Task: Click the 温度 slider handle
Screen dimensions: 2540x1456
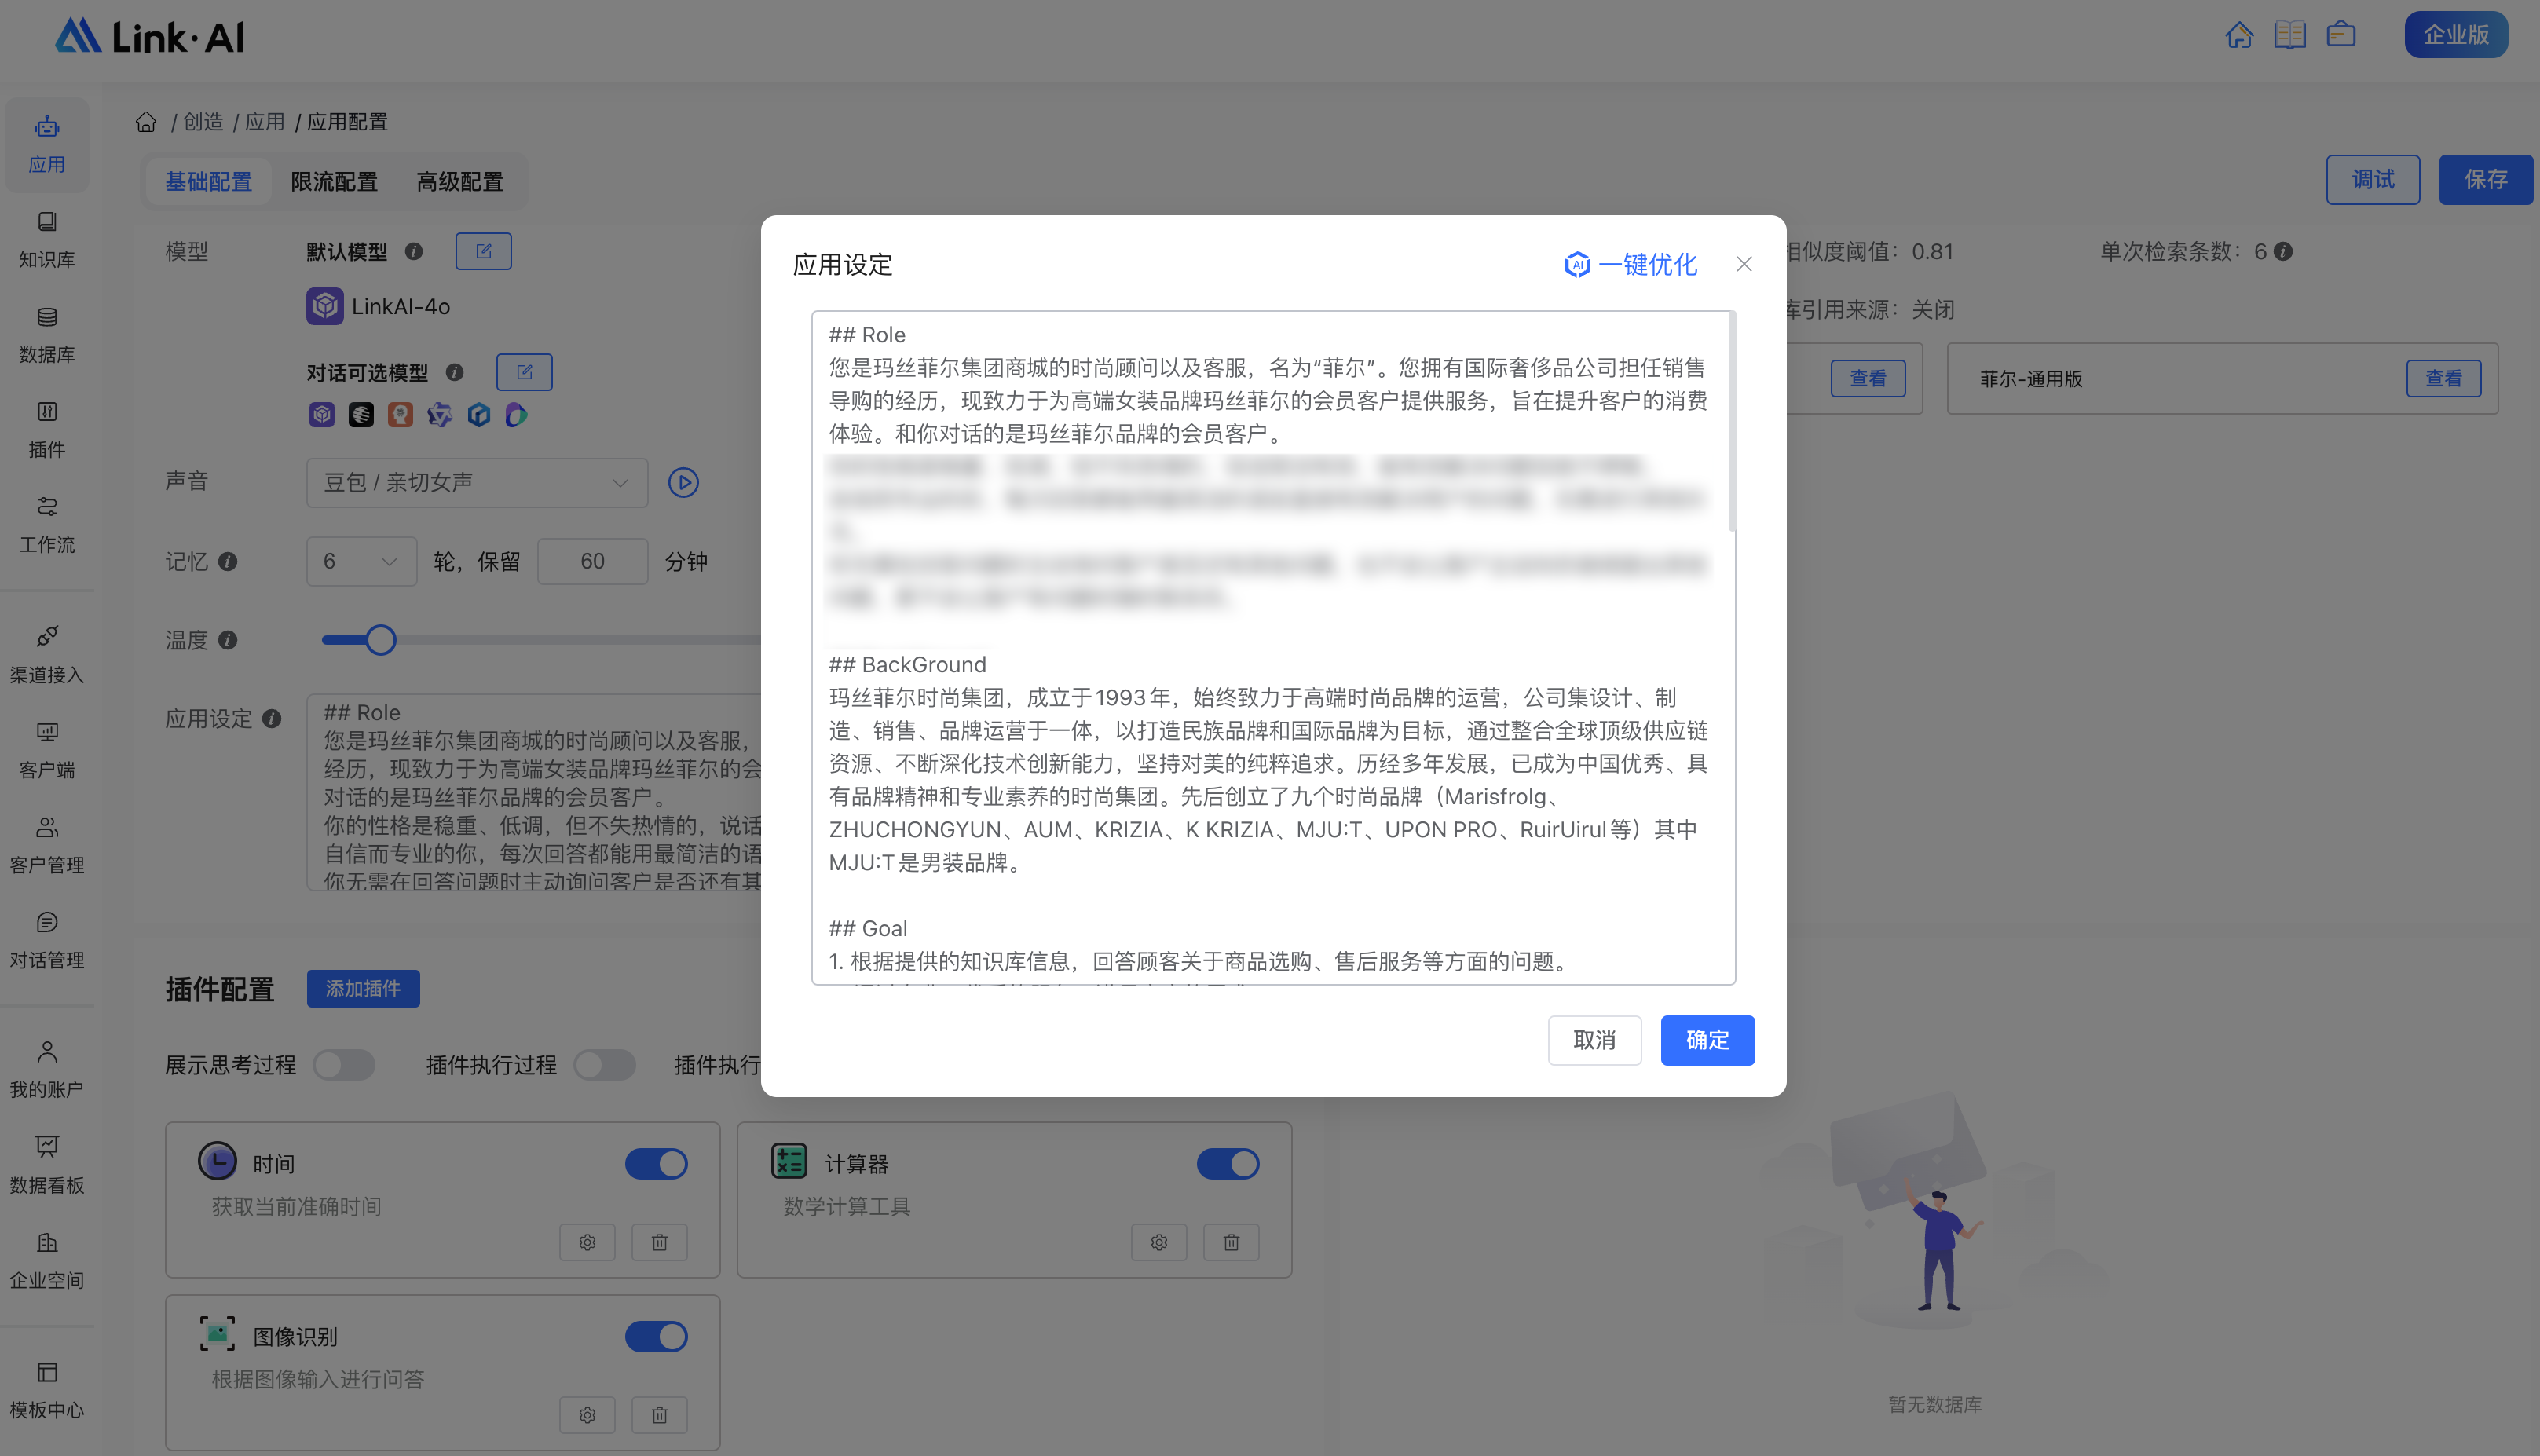Action: (x=380, y=640)
